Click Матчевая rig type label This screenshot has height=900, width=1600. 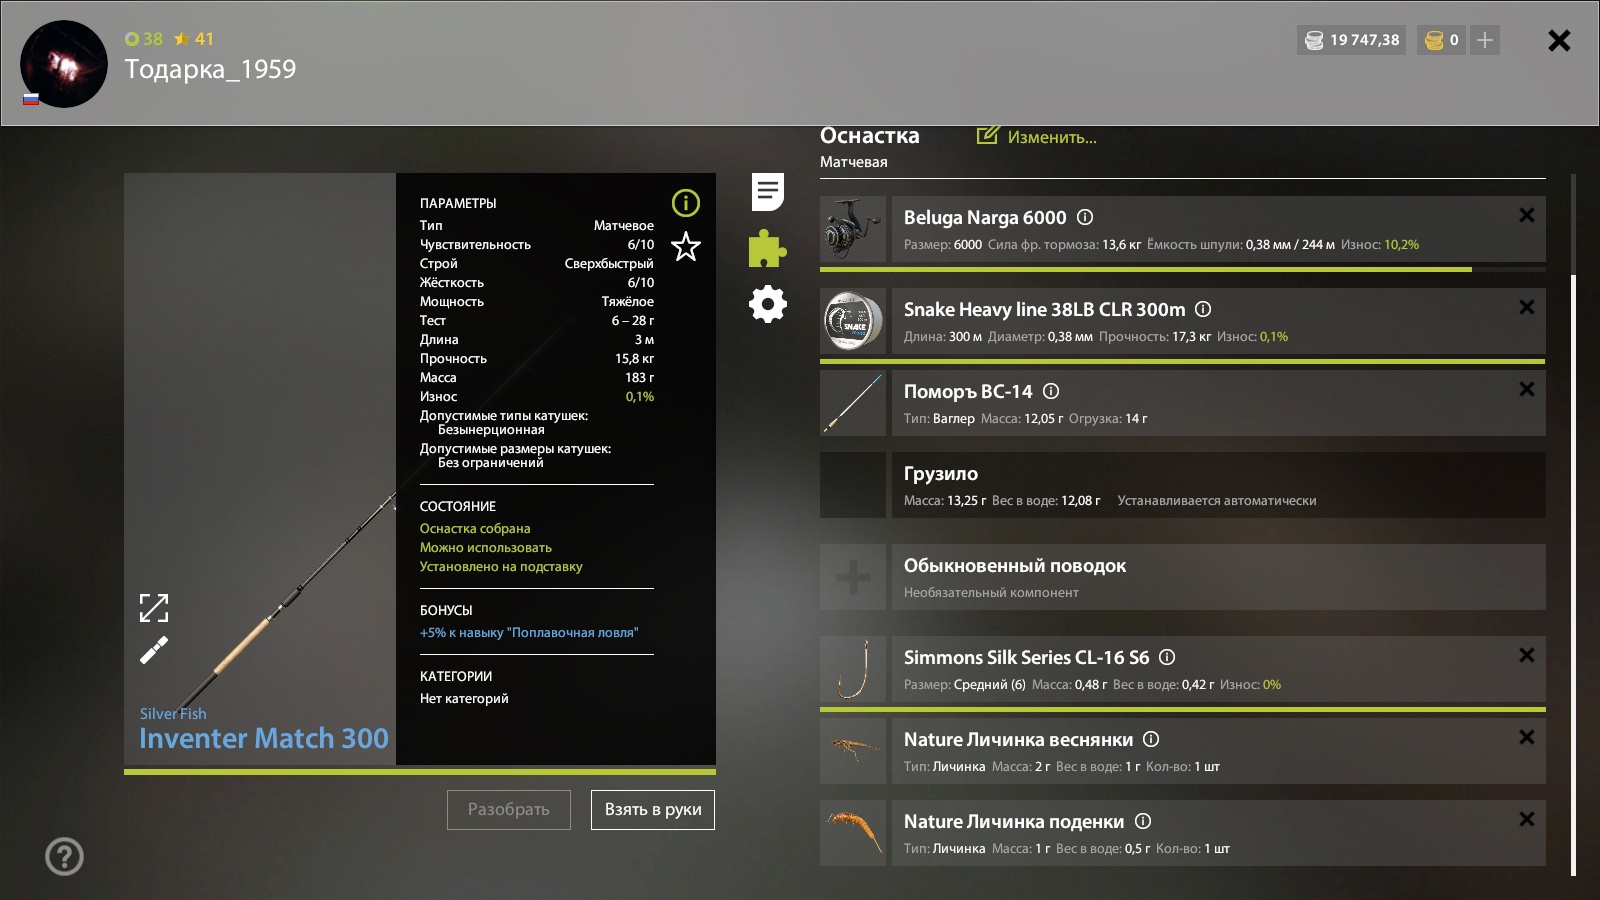(854, 162)
